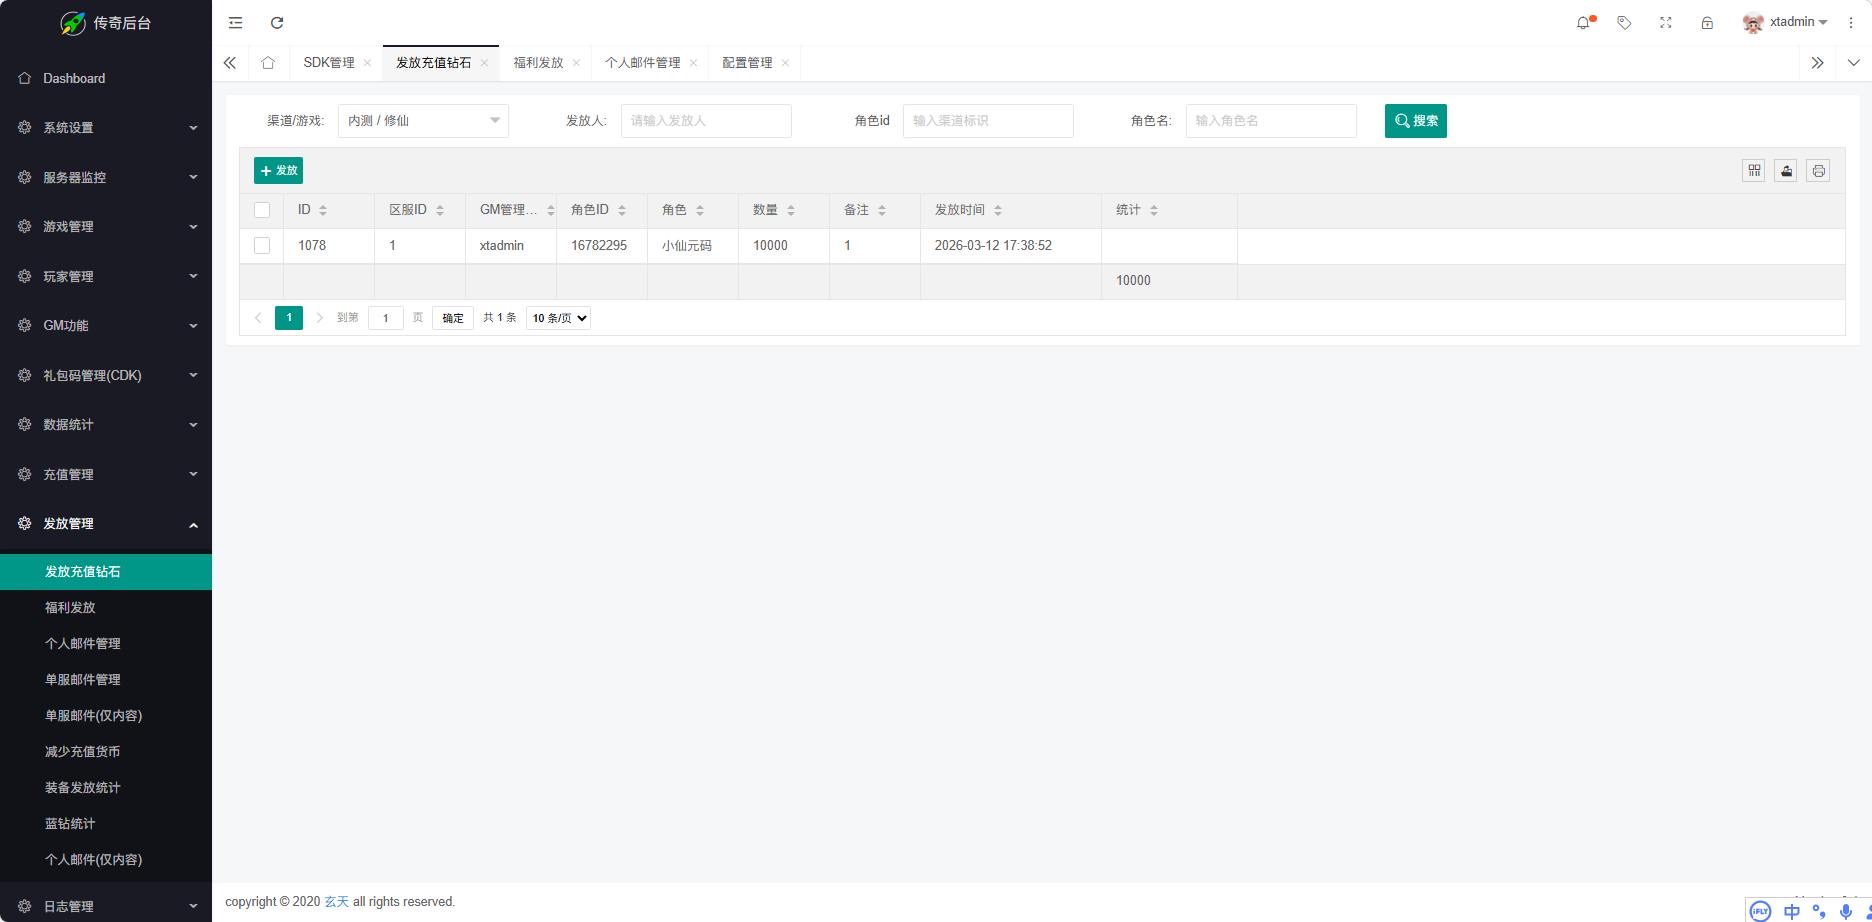Screen dimensions: 1872x922
Task: Change page size via the 10条/页 dropdown
Action: click(557, 317)
